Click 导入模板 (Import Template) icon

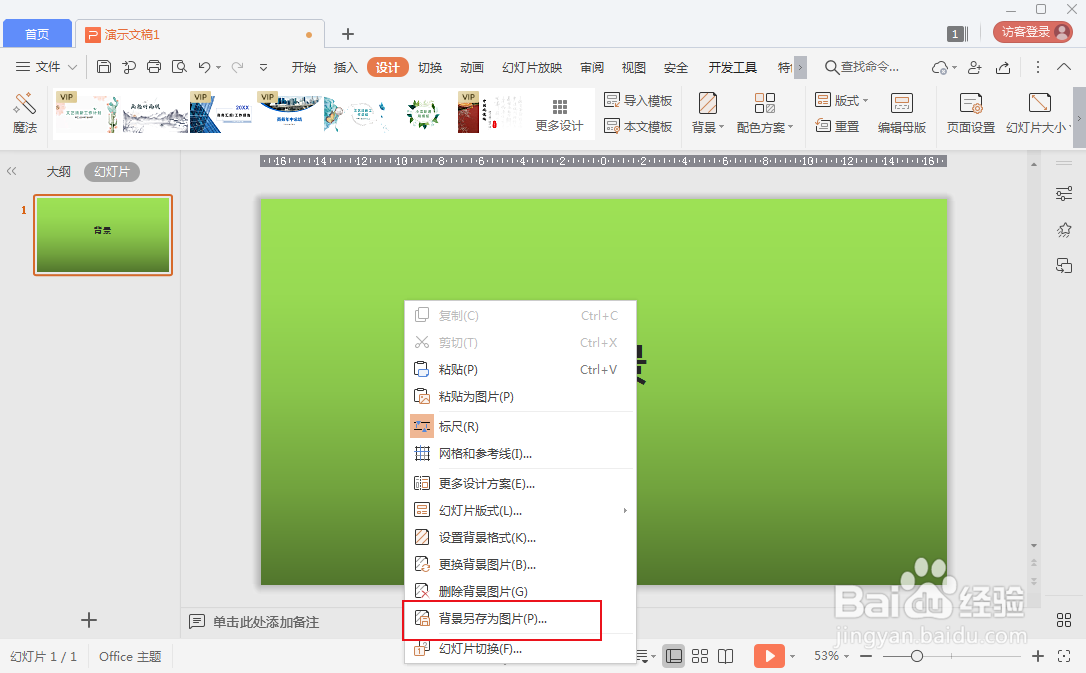640,100
